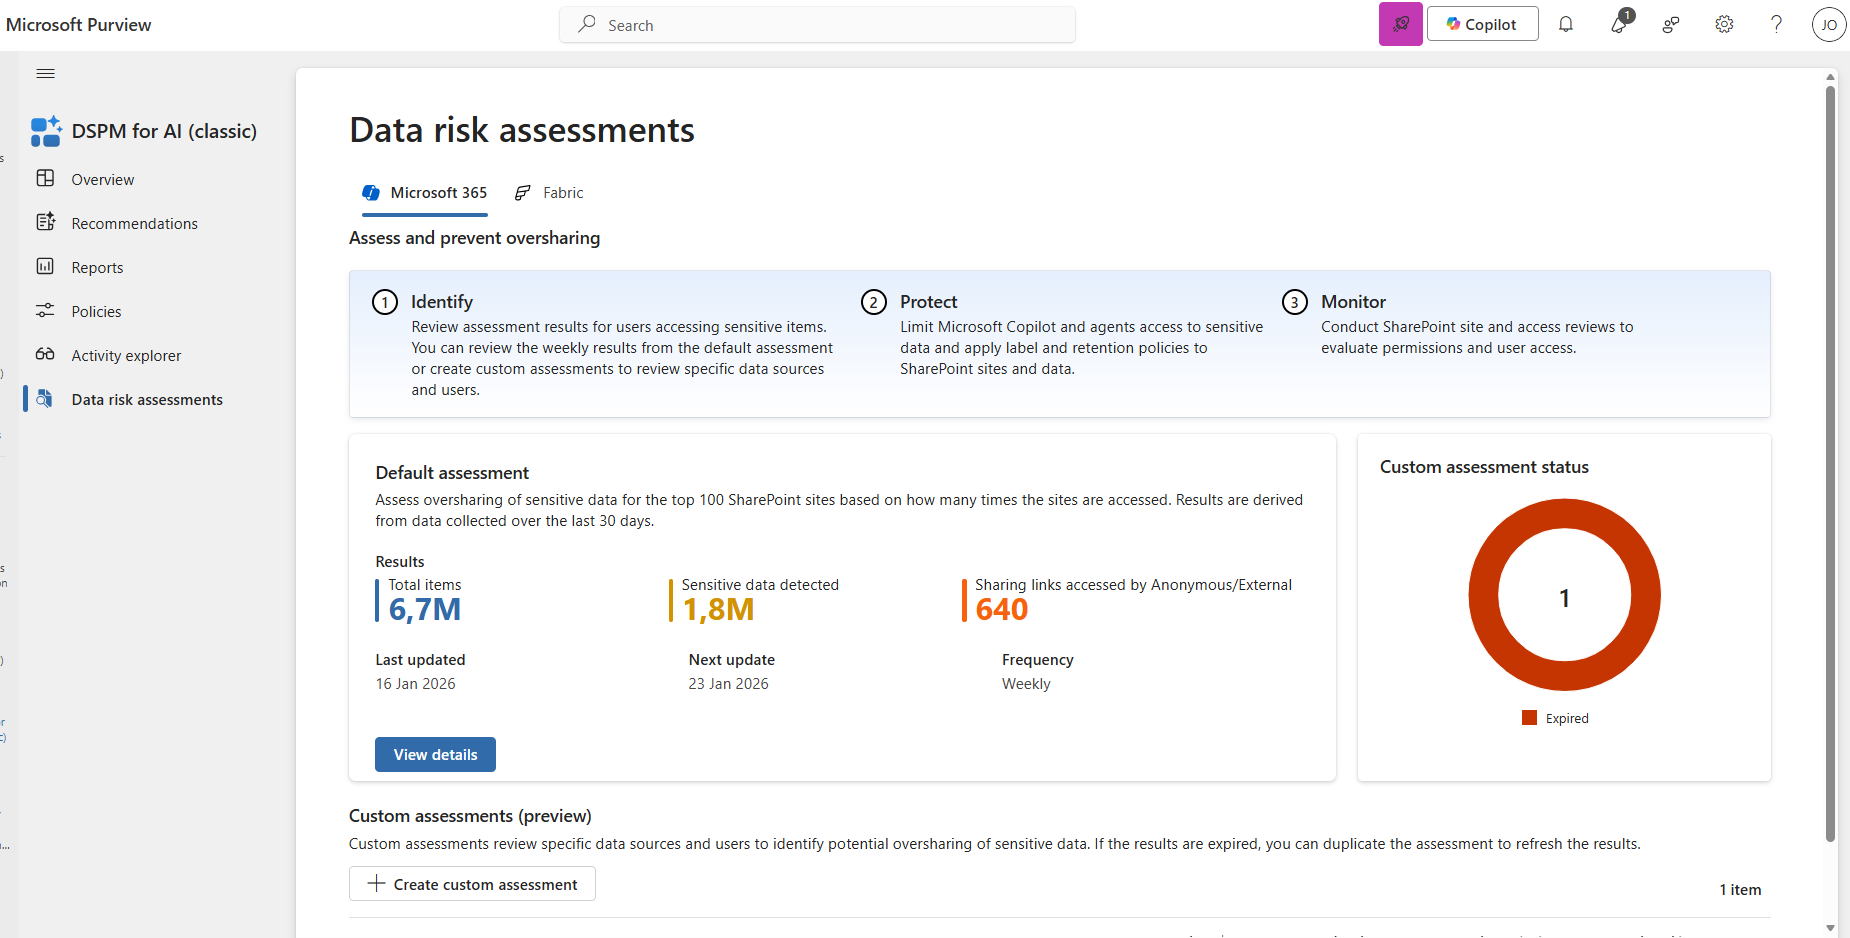1850x938 pixels.
Task: Click the Recommendations list icon
Action: tap(45, 223)
